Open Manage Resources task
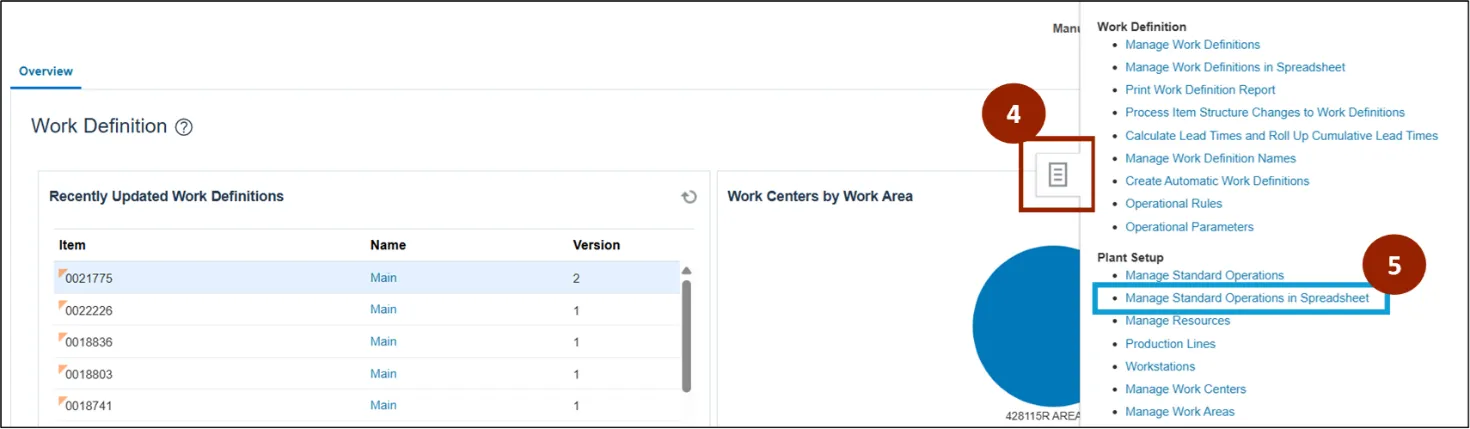 [1177, 321]
